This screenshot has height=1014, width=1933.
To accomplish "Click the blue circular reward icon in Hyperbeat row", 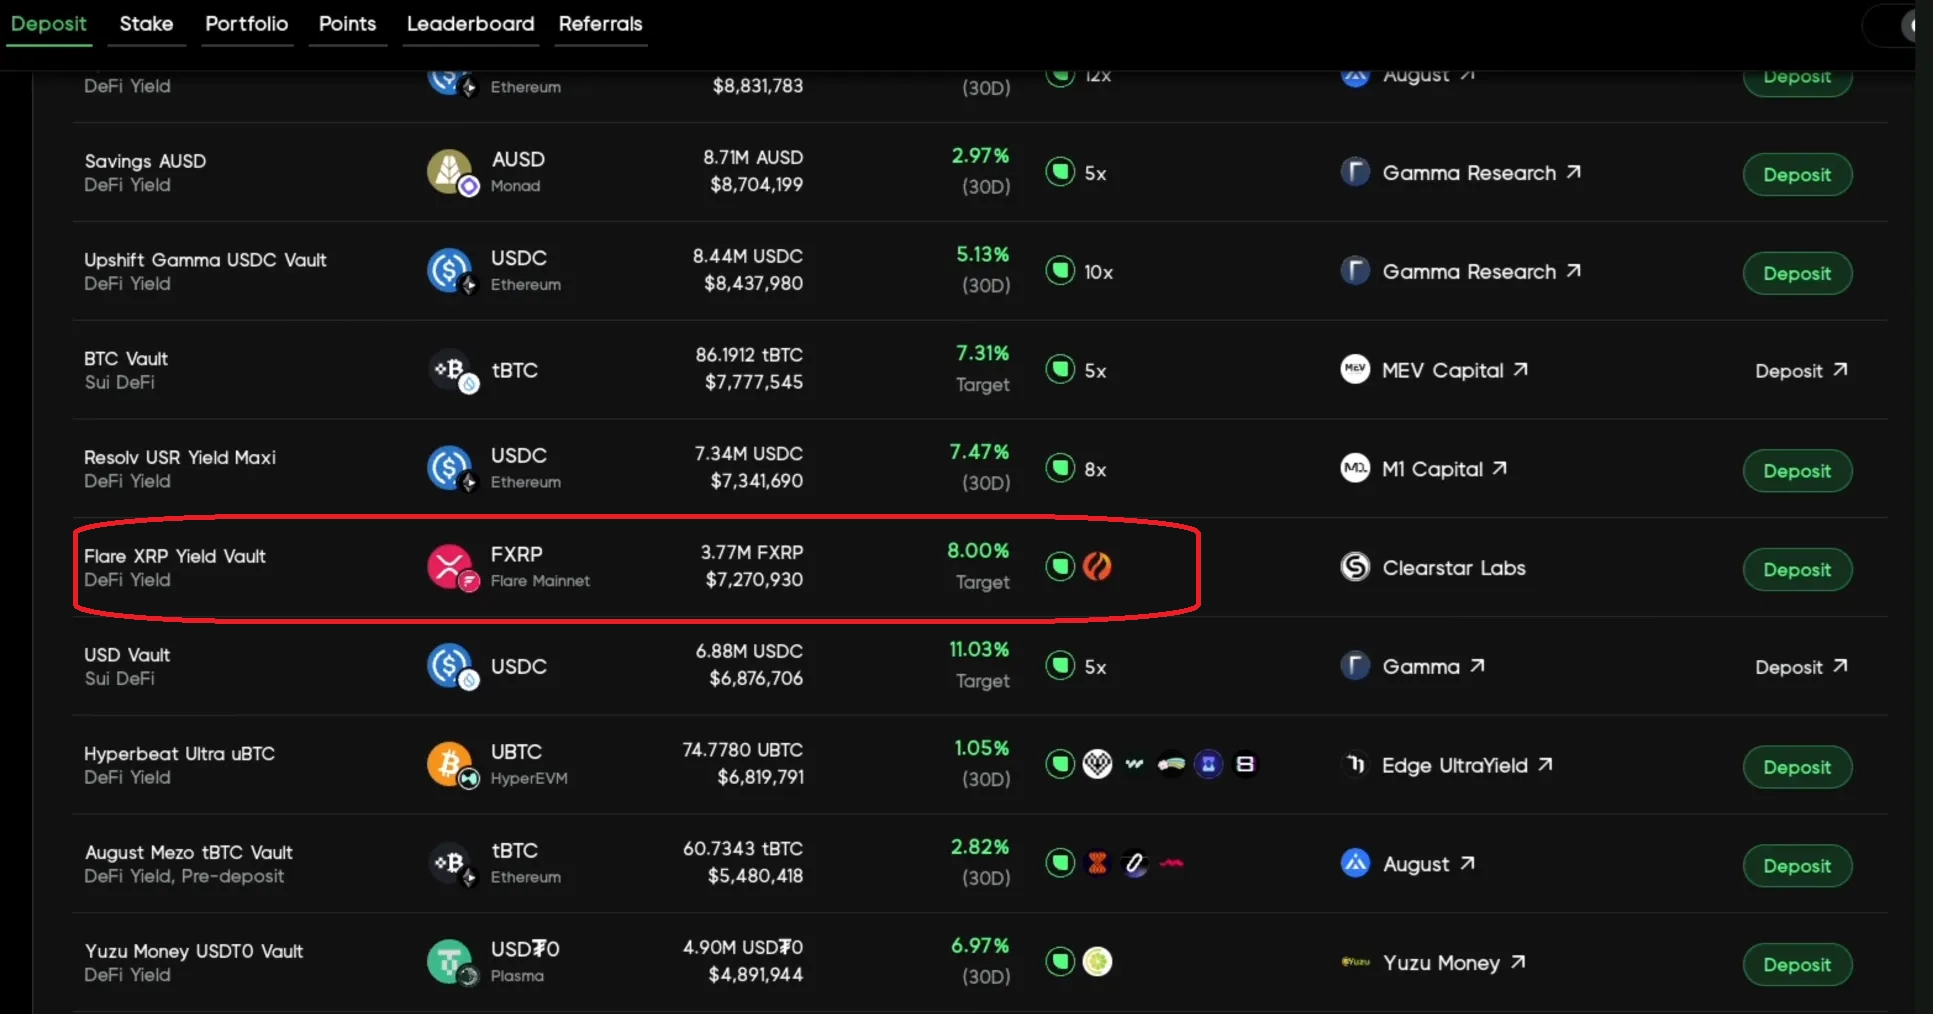I will pyautogui.click(x=1208, y=765).
